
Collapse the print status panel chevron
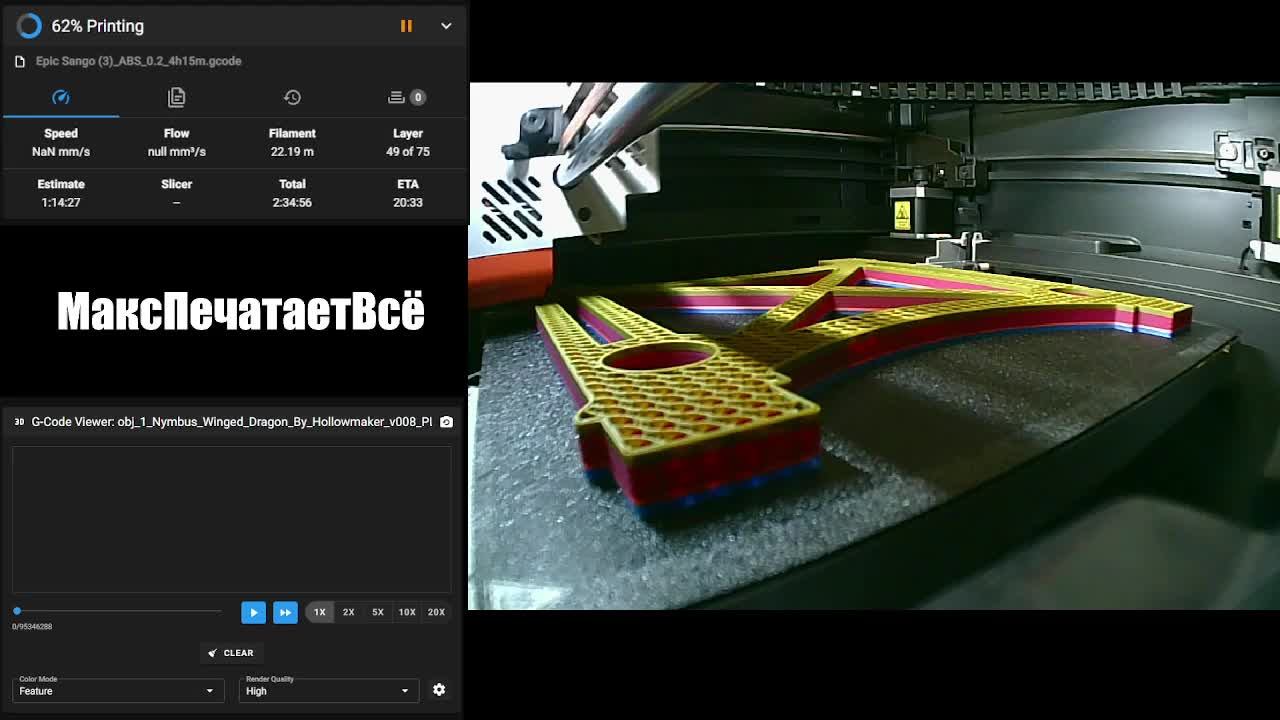[446, 26]
